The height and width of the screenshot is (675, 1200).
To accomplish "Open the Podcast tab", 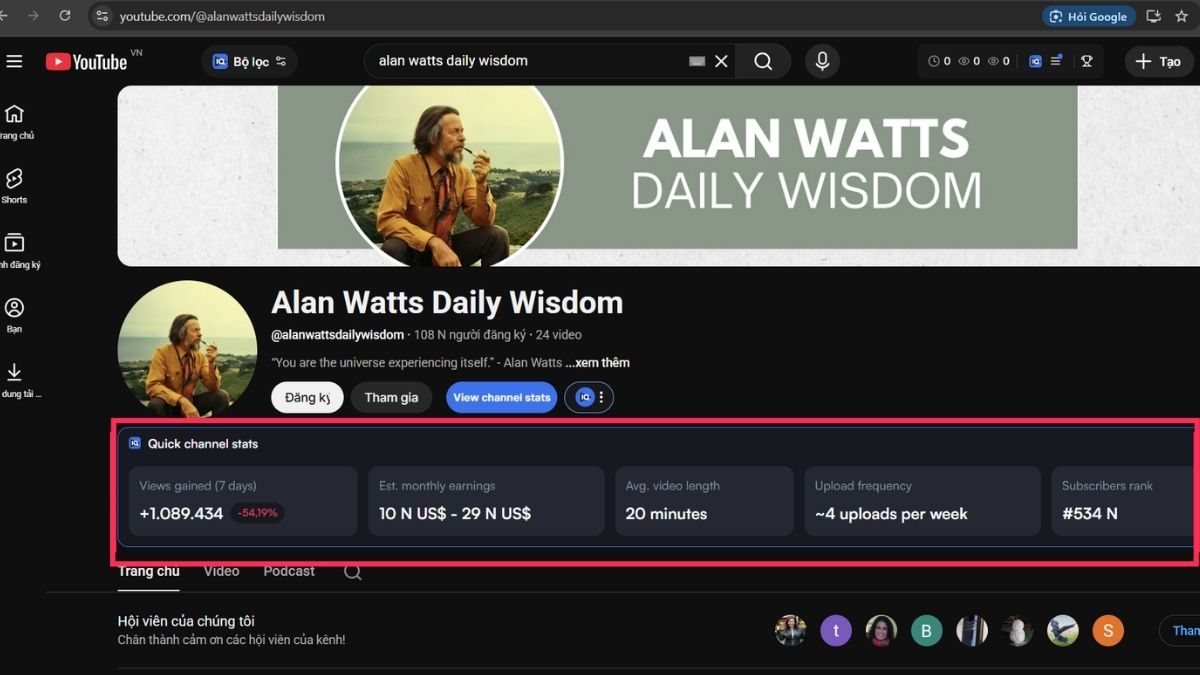I will click(288, 570).
